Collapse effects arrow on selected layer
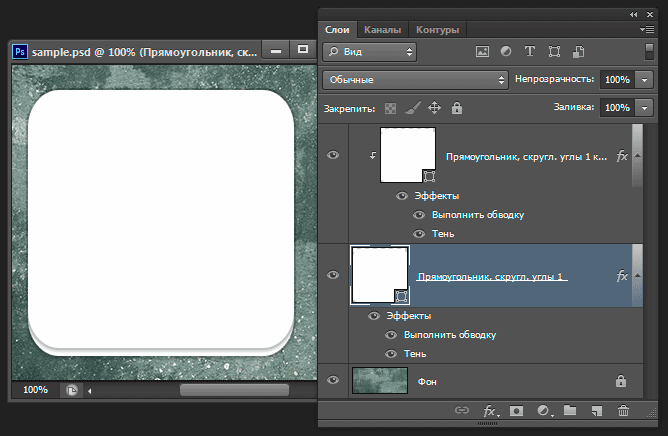668x436 pixels. [637, 276]
